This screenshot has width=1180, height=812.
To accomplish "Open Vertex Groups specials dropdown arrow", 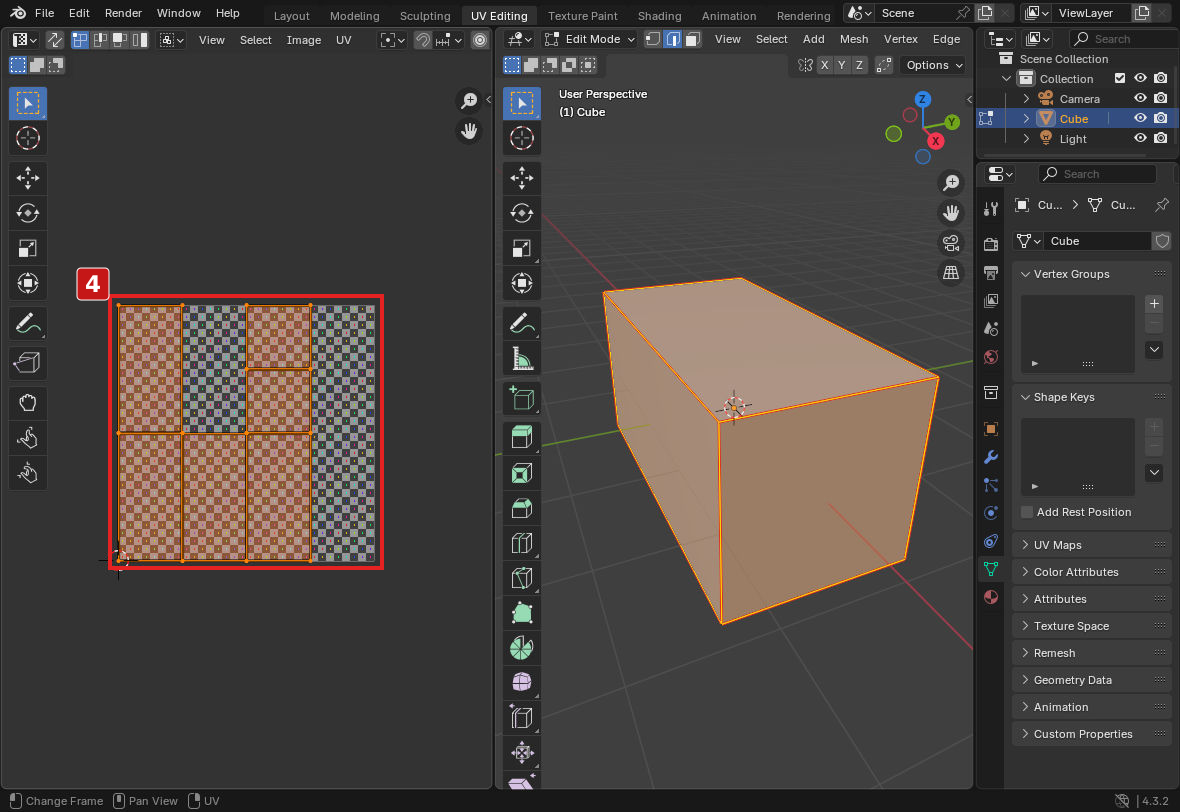I will (x=1154, y=349).
